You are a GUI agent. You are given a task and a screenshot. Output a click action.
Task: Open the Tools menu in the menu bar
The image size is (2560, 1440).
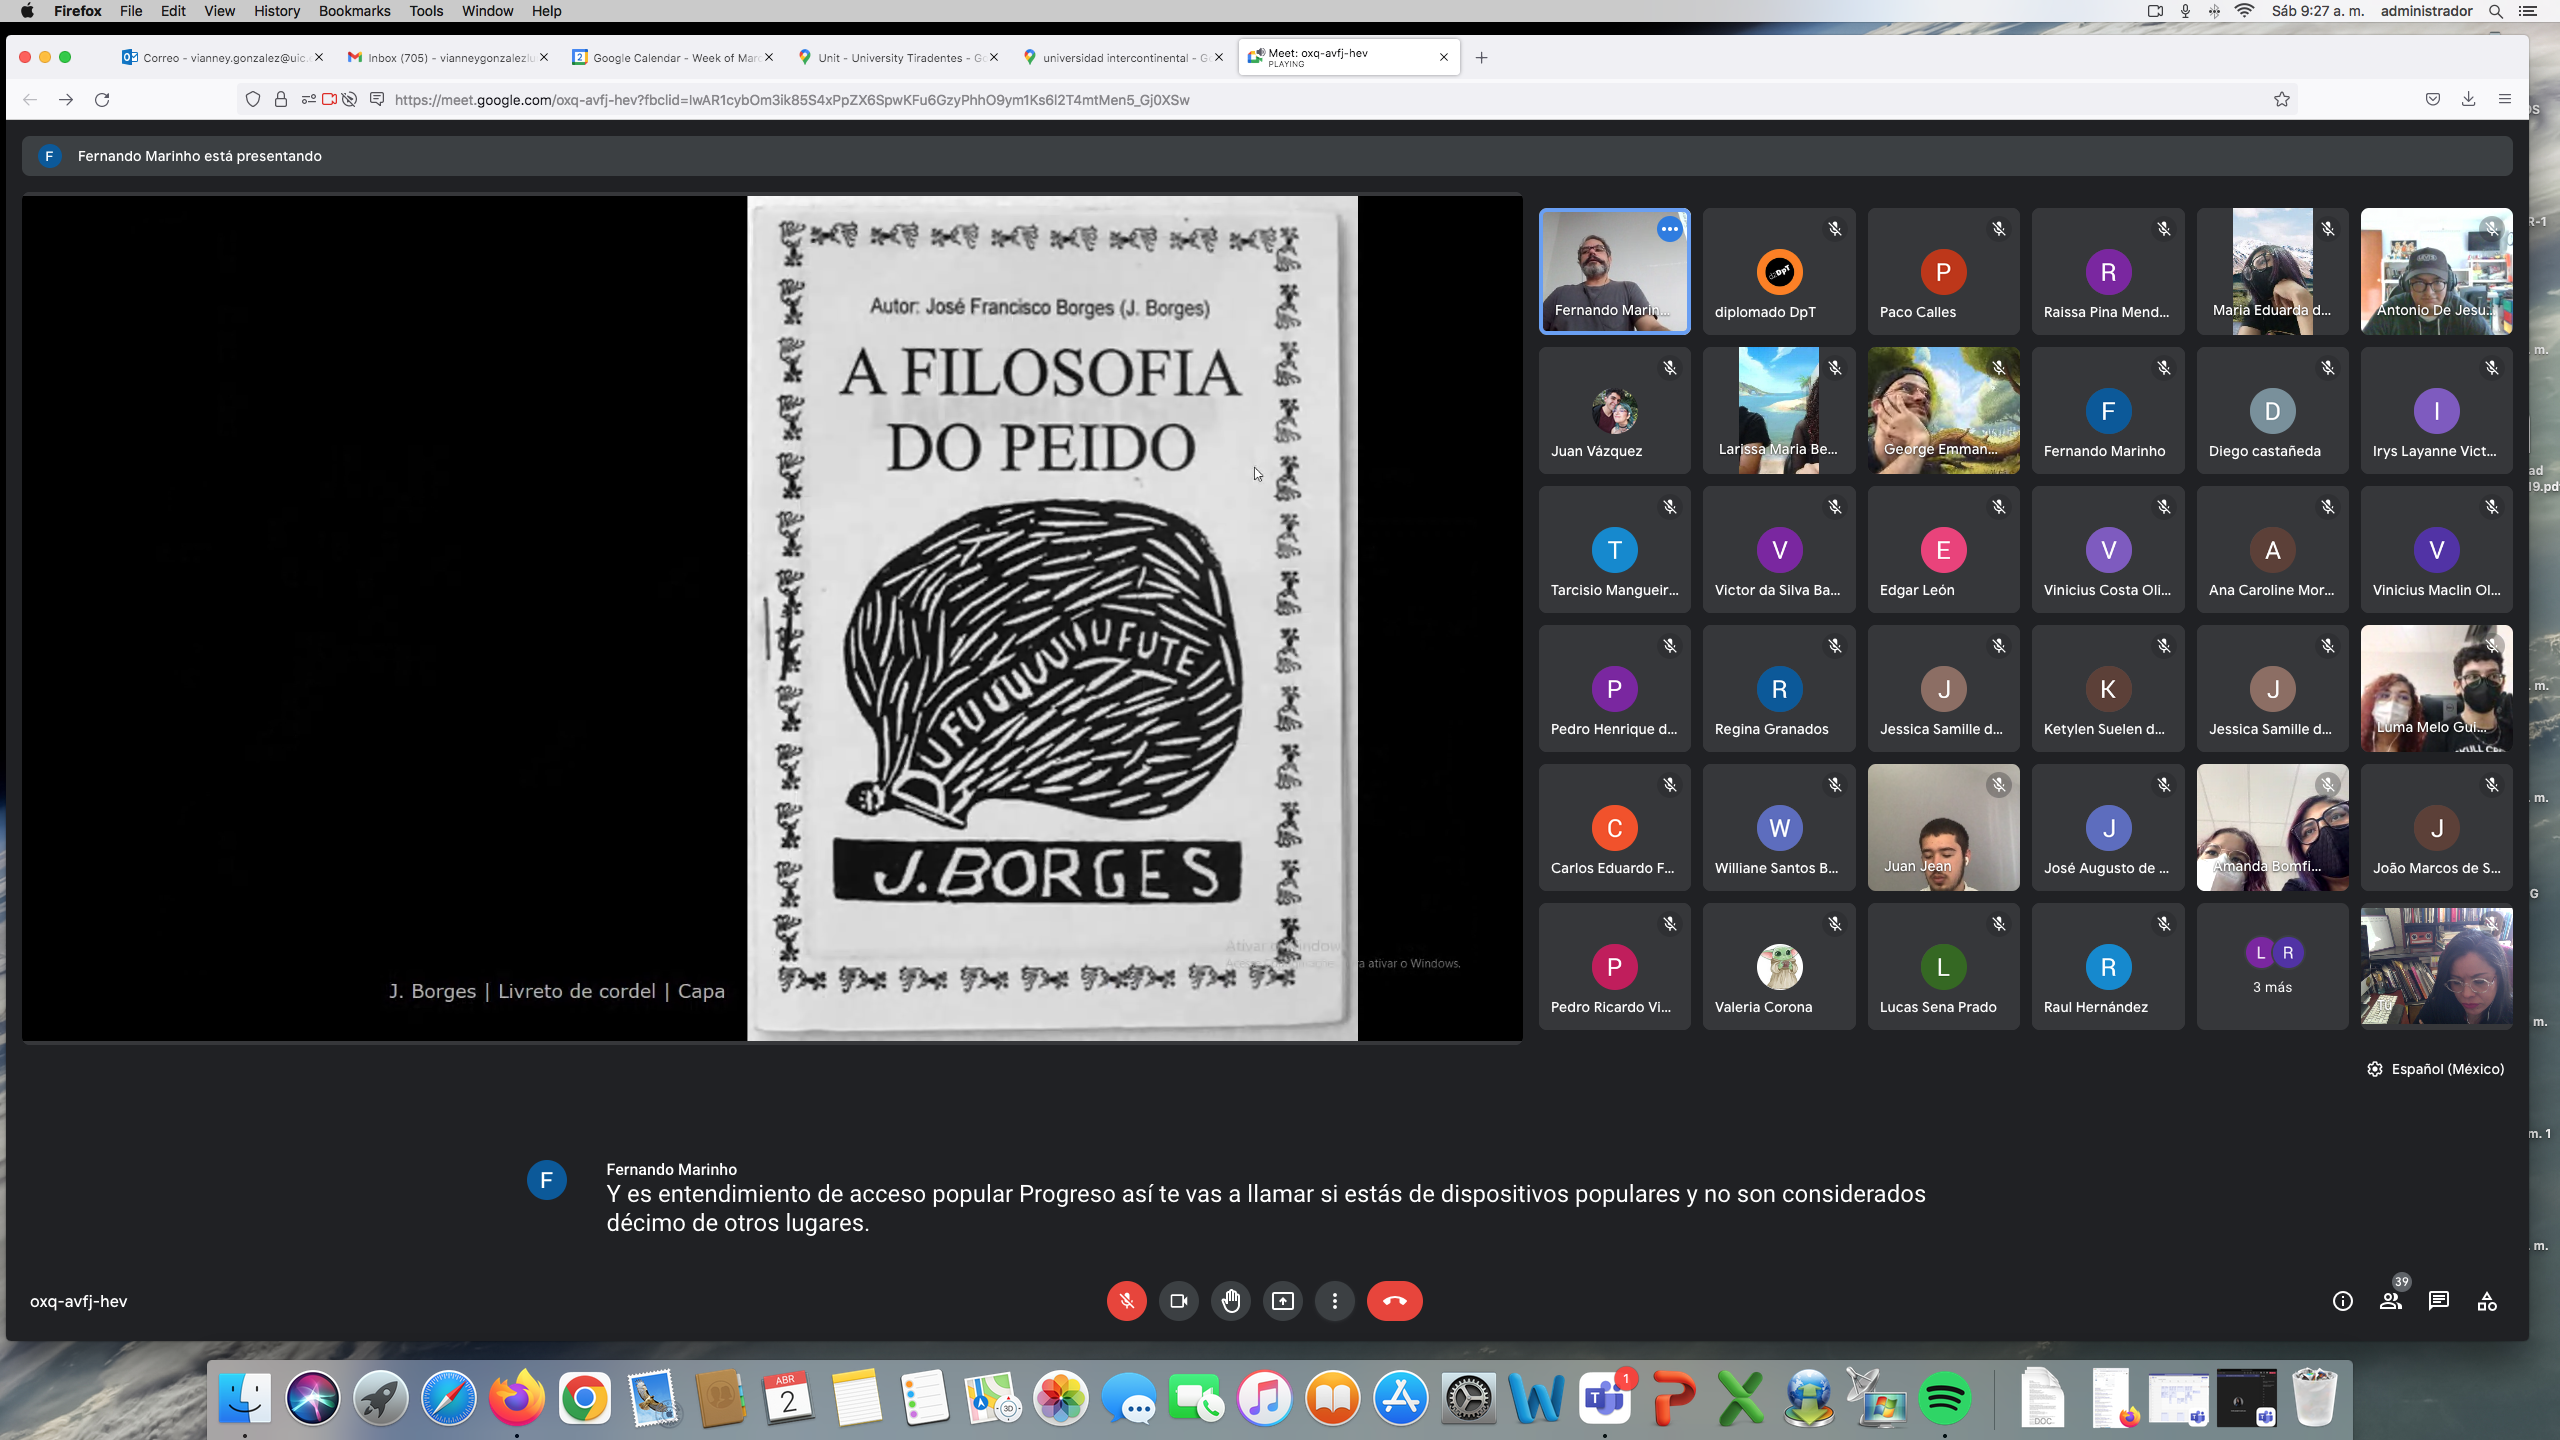pyautogui.click(x=426, y=11)
